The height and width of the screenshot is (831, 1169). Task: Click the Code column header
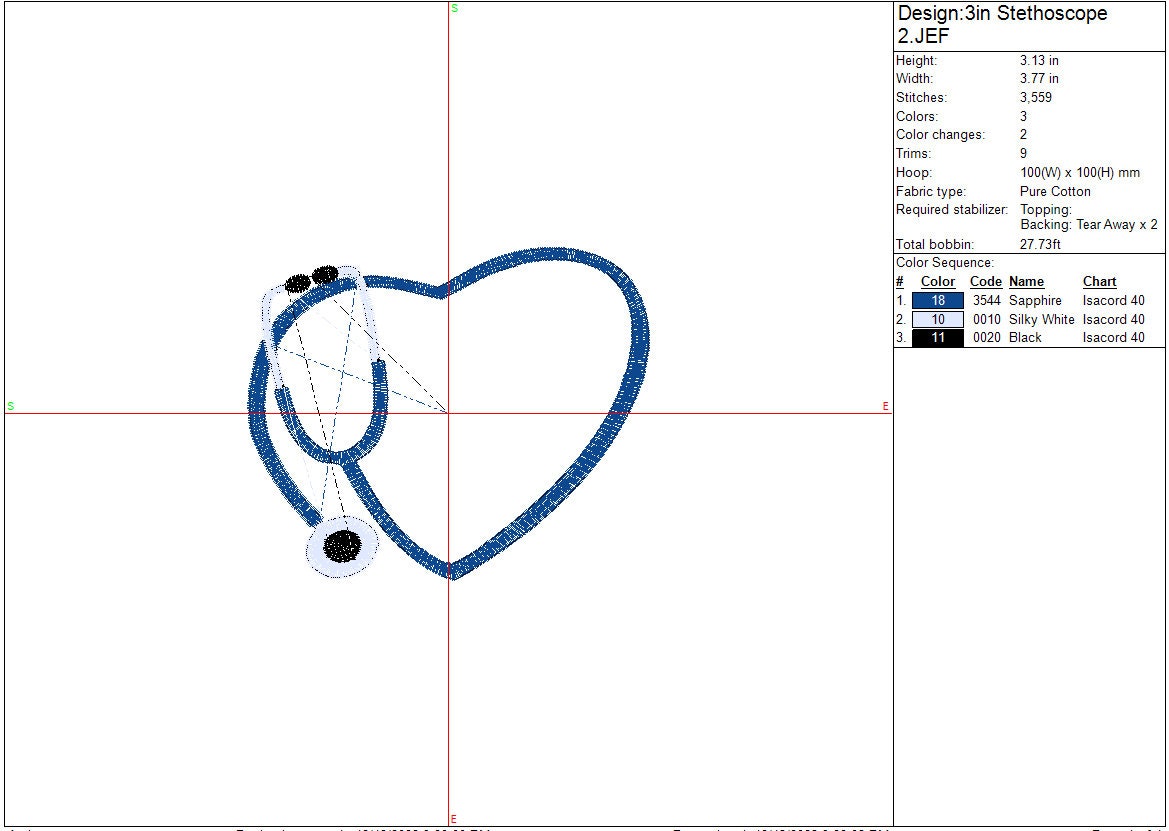coord(985,282)
